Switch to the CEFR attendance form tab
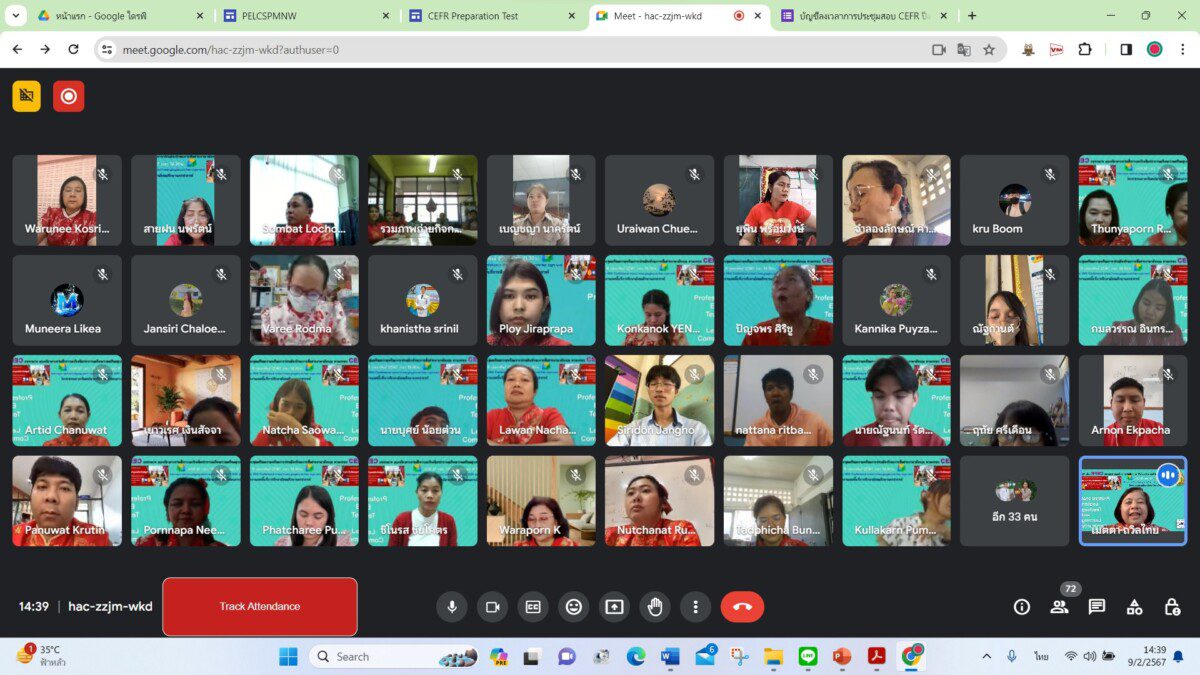The width and height of the screenshot is (1200, 675). (866, 16)
